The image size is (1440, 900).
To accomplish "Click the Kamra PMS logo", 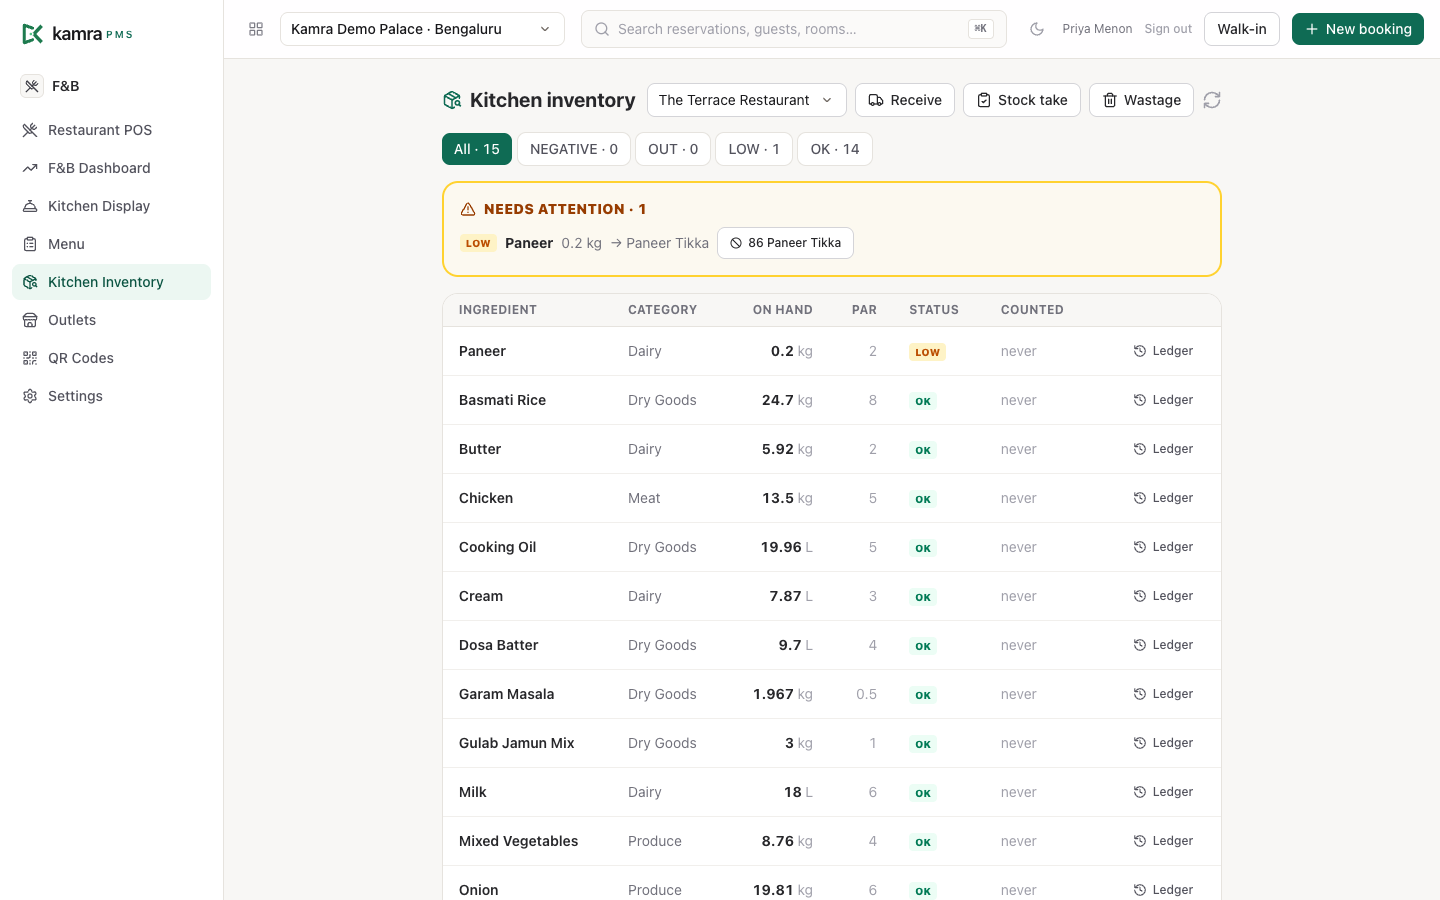I will (77, 34).
